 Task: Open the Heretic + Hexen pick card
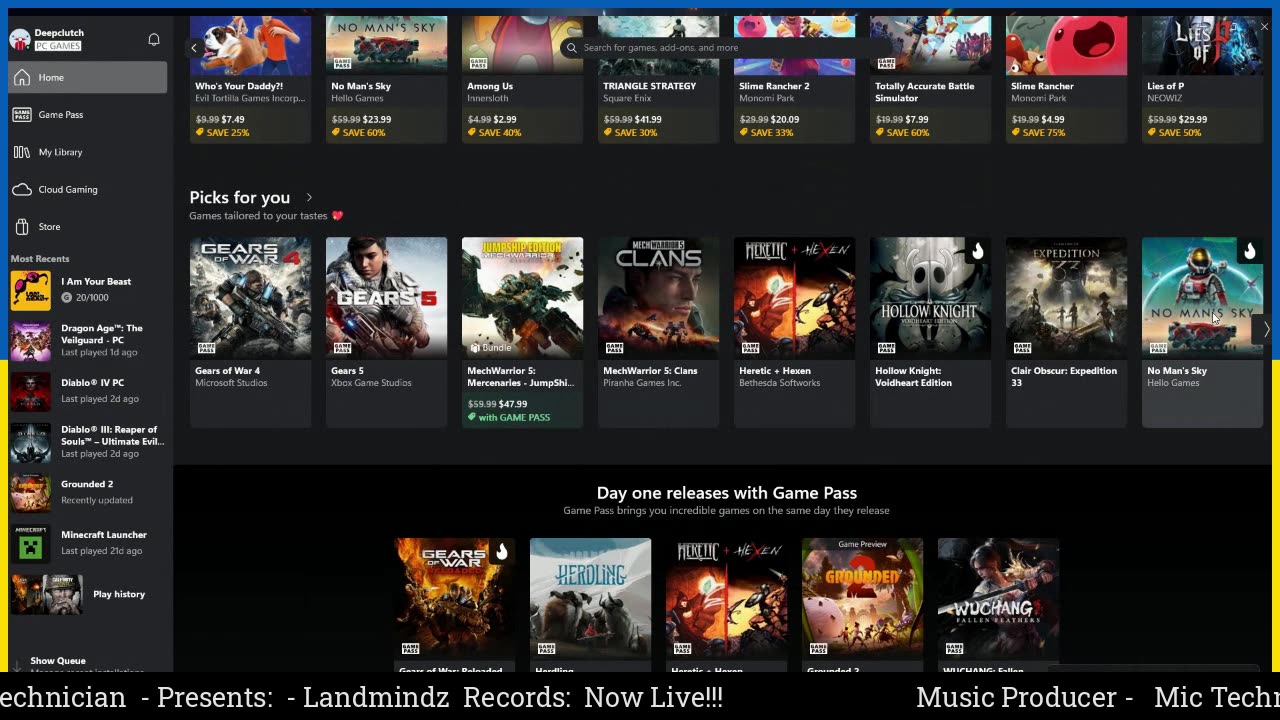click(794, 332)
